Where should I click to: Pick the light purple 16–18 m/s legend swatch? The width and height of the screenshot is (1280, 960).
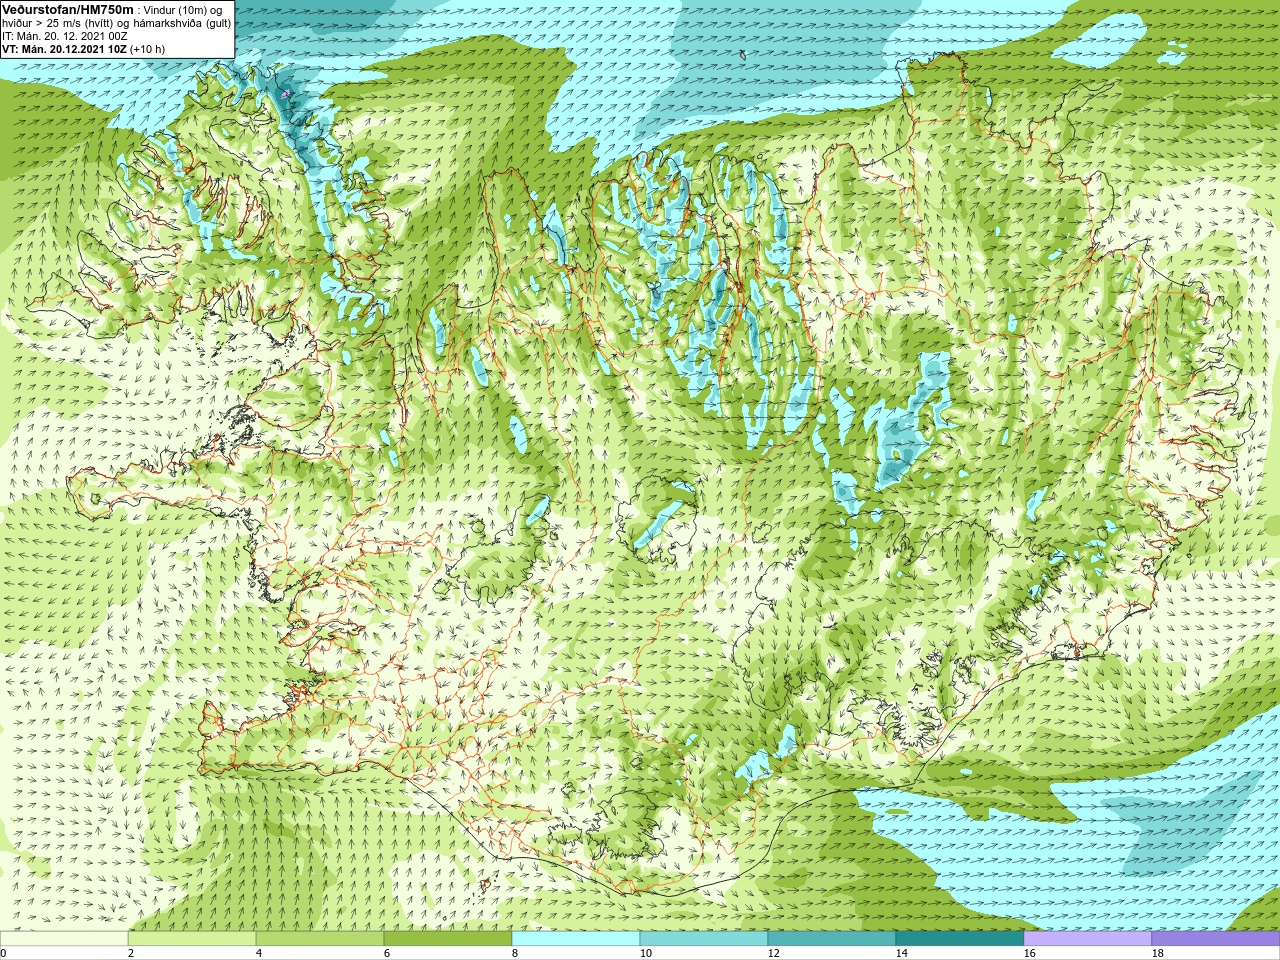1088,939
